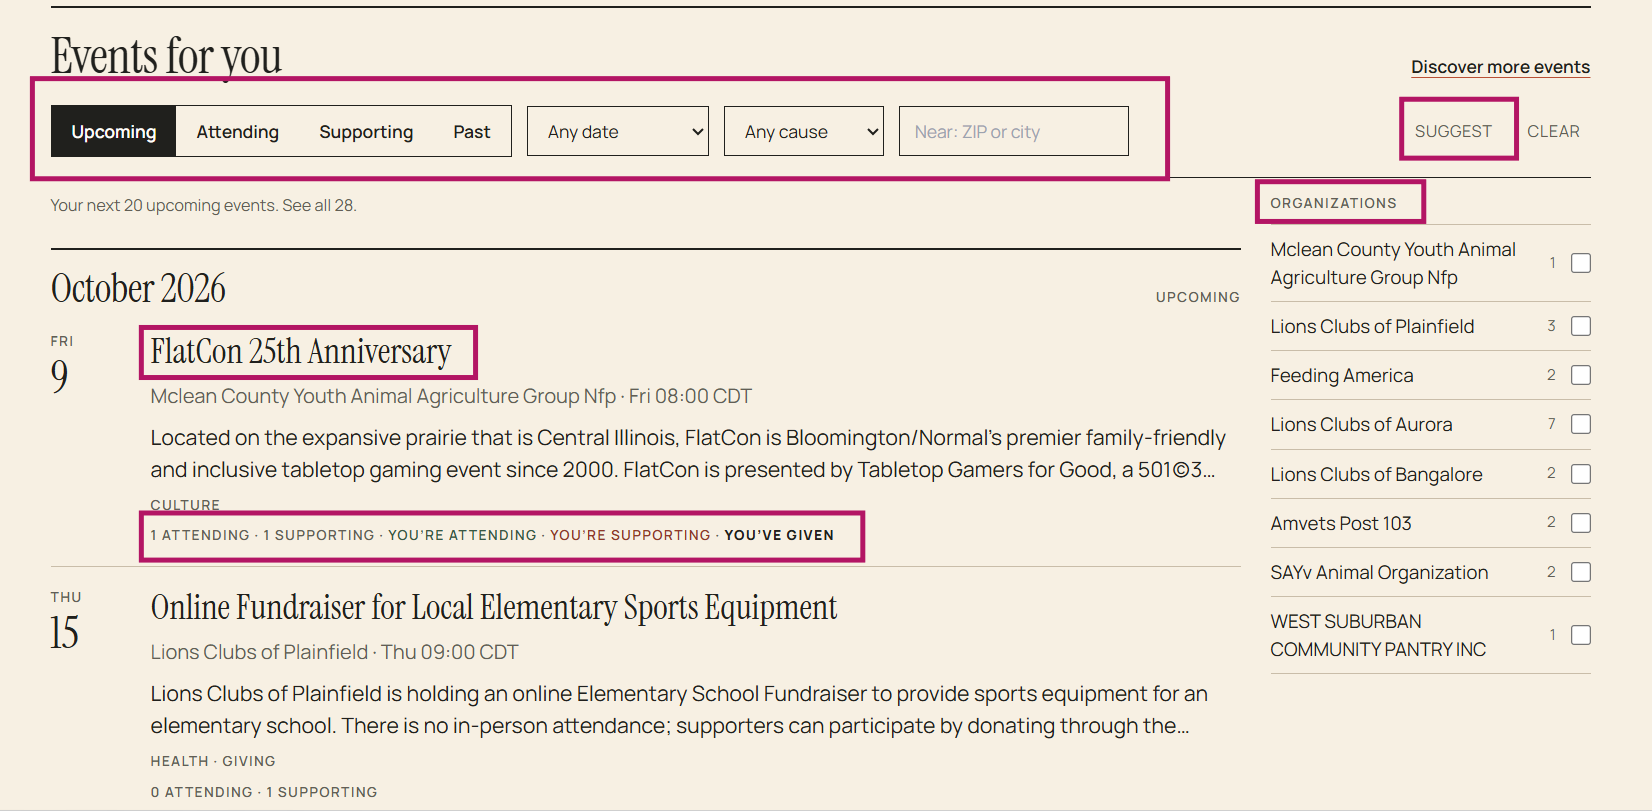The width and height of the screenshot is (1652, 811).
Task: Select the Past events tab
Action: point(471,131)
